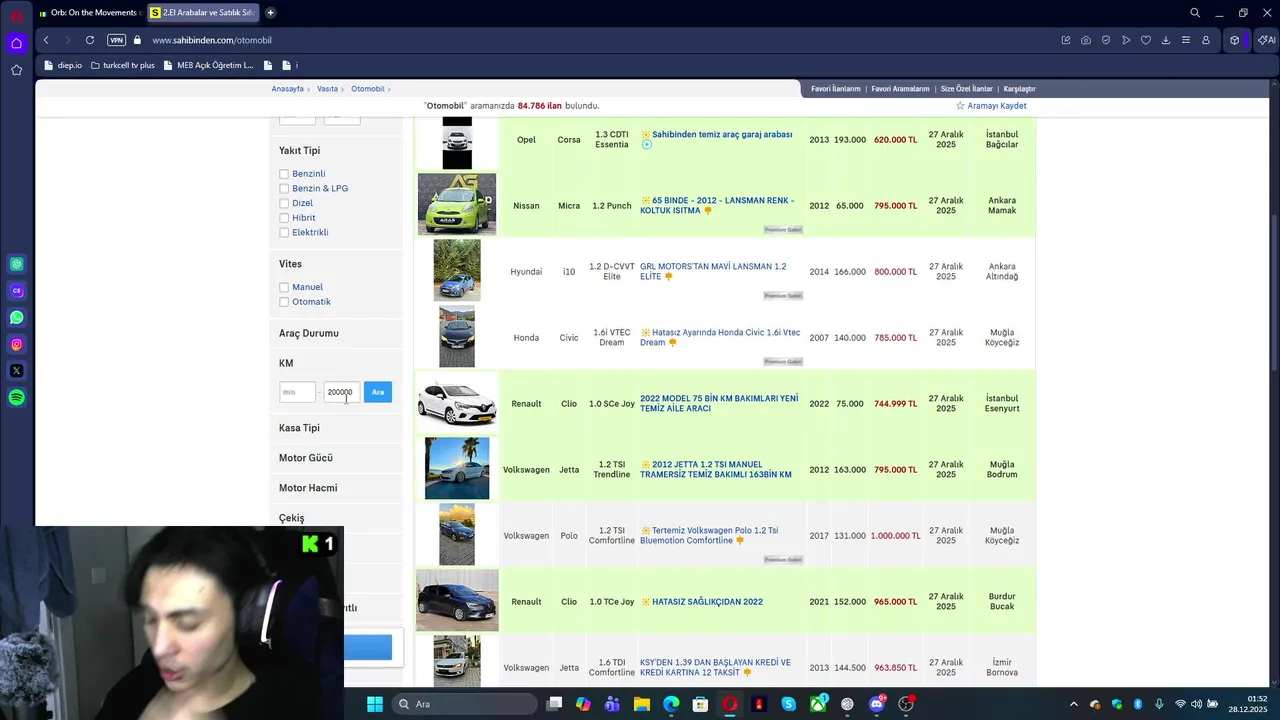Open the tab search magnifier icon
1280x720 pixels.
(1195, 13)
